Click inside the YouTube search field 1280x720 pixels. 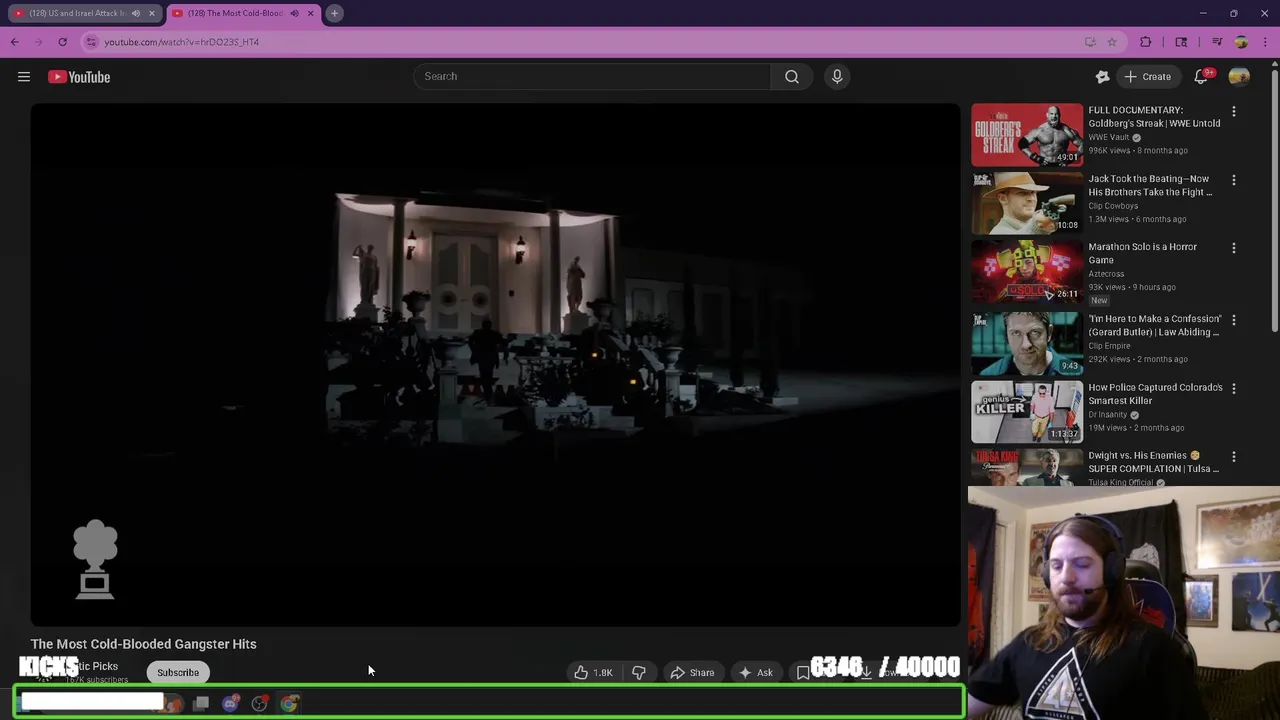point(592,76)
